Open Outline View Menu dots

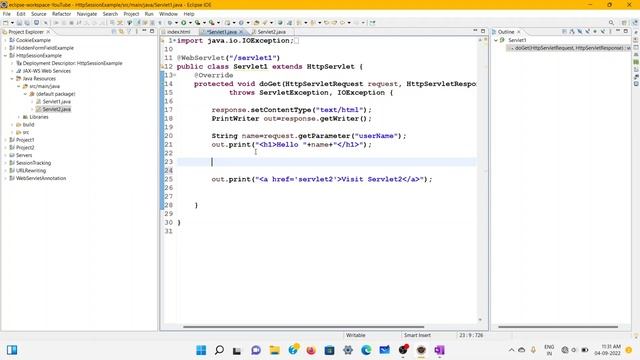(610, 31)
